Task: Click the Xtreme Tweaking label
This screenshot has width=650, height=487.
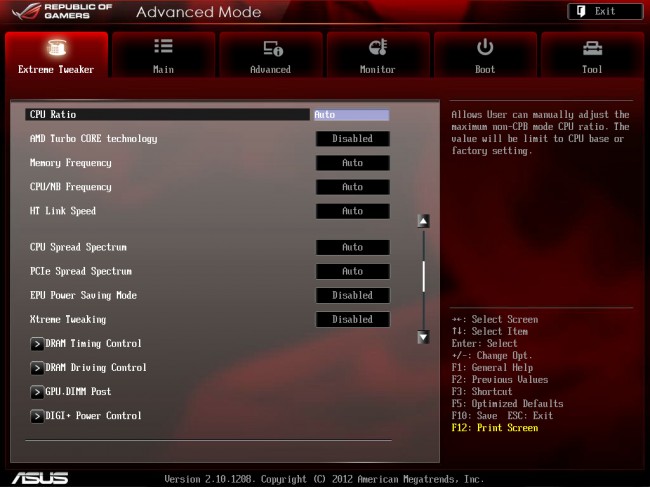Action: point(68,320)
